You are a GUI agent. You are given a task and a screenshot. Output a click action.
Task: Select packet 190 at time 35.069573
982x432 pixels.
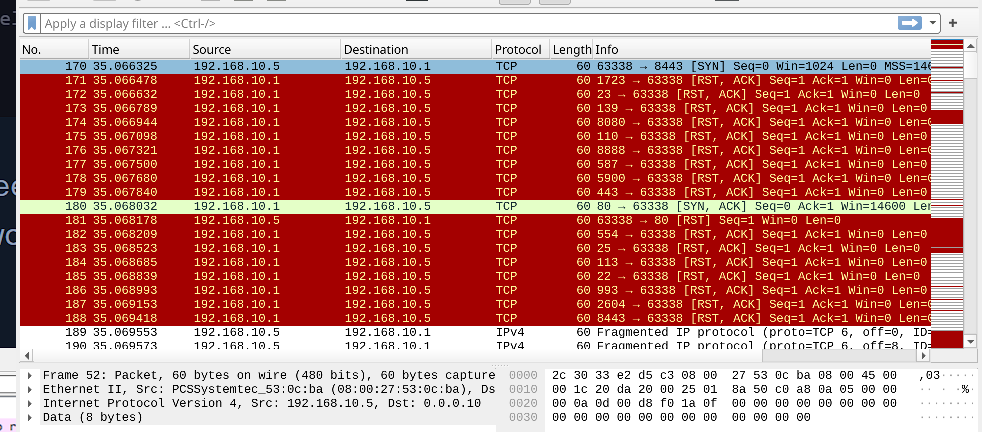click(475, 345)
